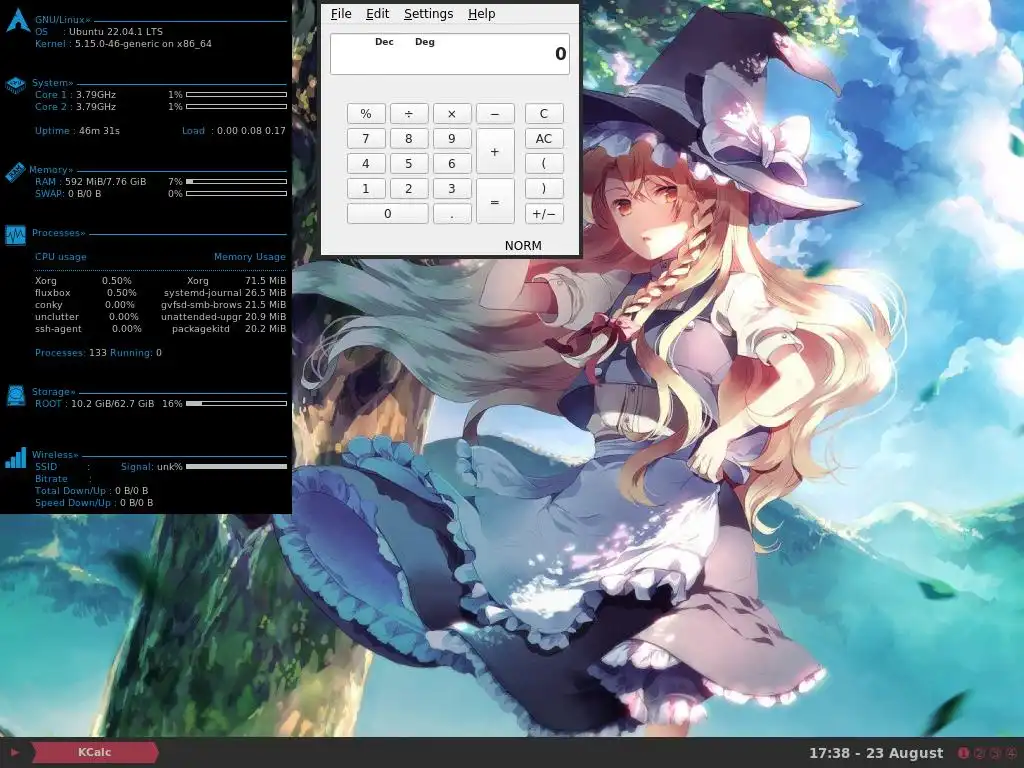Click the Load '0.00 0.08 0.17' value
The width and height of the screenshot is (1024, 768).
[251, 131]
